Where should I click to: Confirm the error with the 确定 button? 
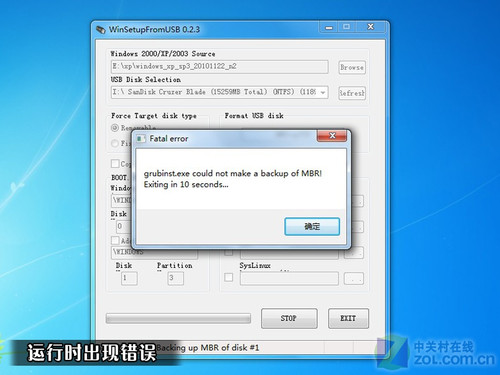point(312,227)
